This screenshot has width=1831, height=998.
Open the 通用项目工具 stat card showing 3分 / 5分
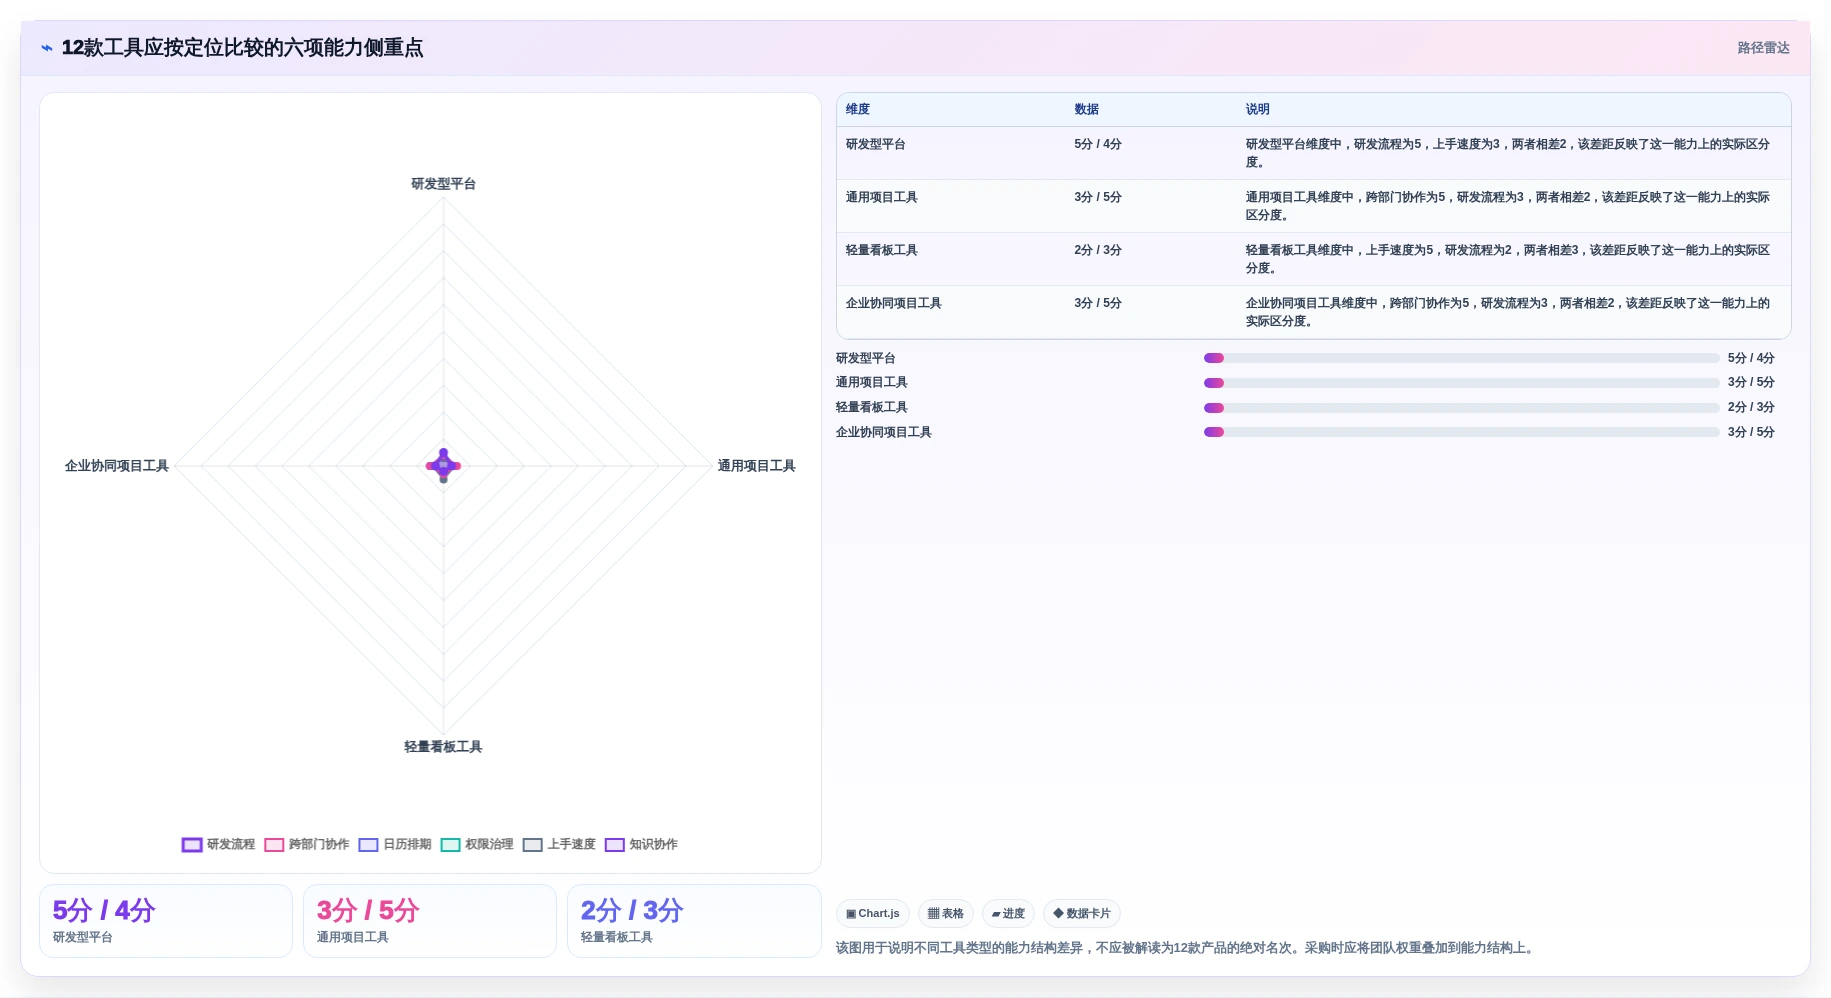430,921
